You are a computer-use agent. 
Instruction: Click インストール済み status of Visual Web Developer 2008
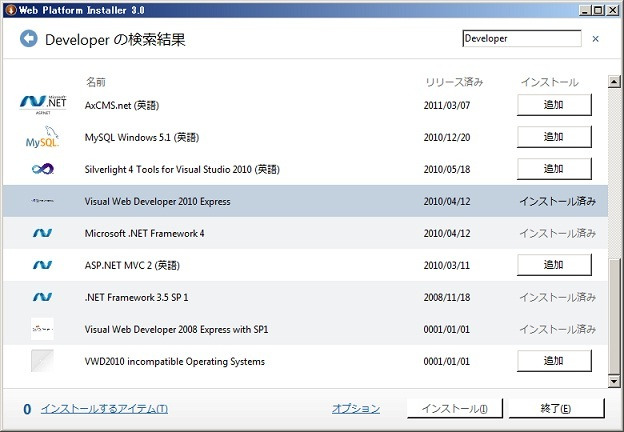(x=557, y=329)
